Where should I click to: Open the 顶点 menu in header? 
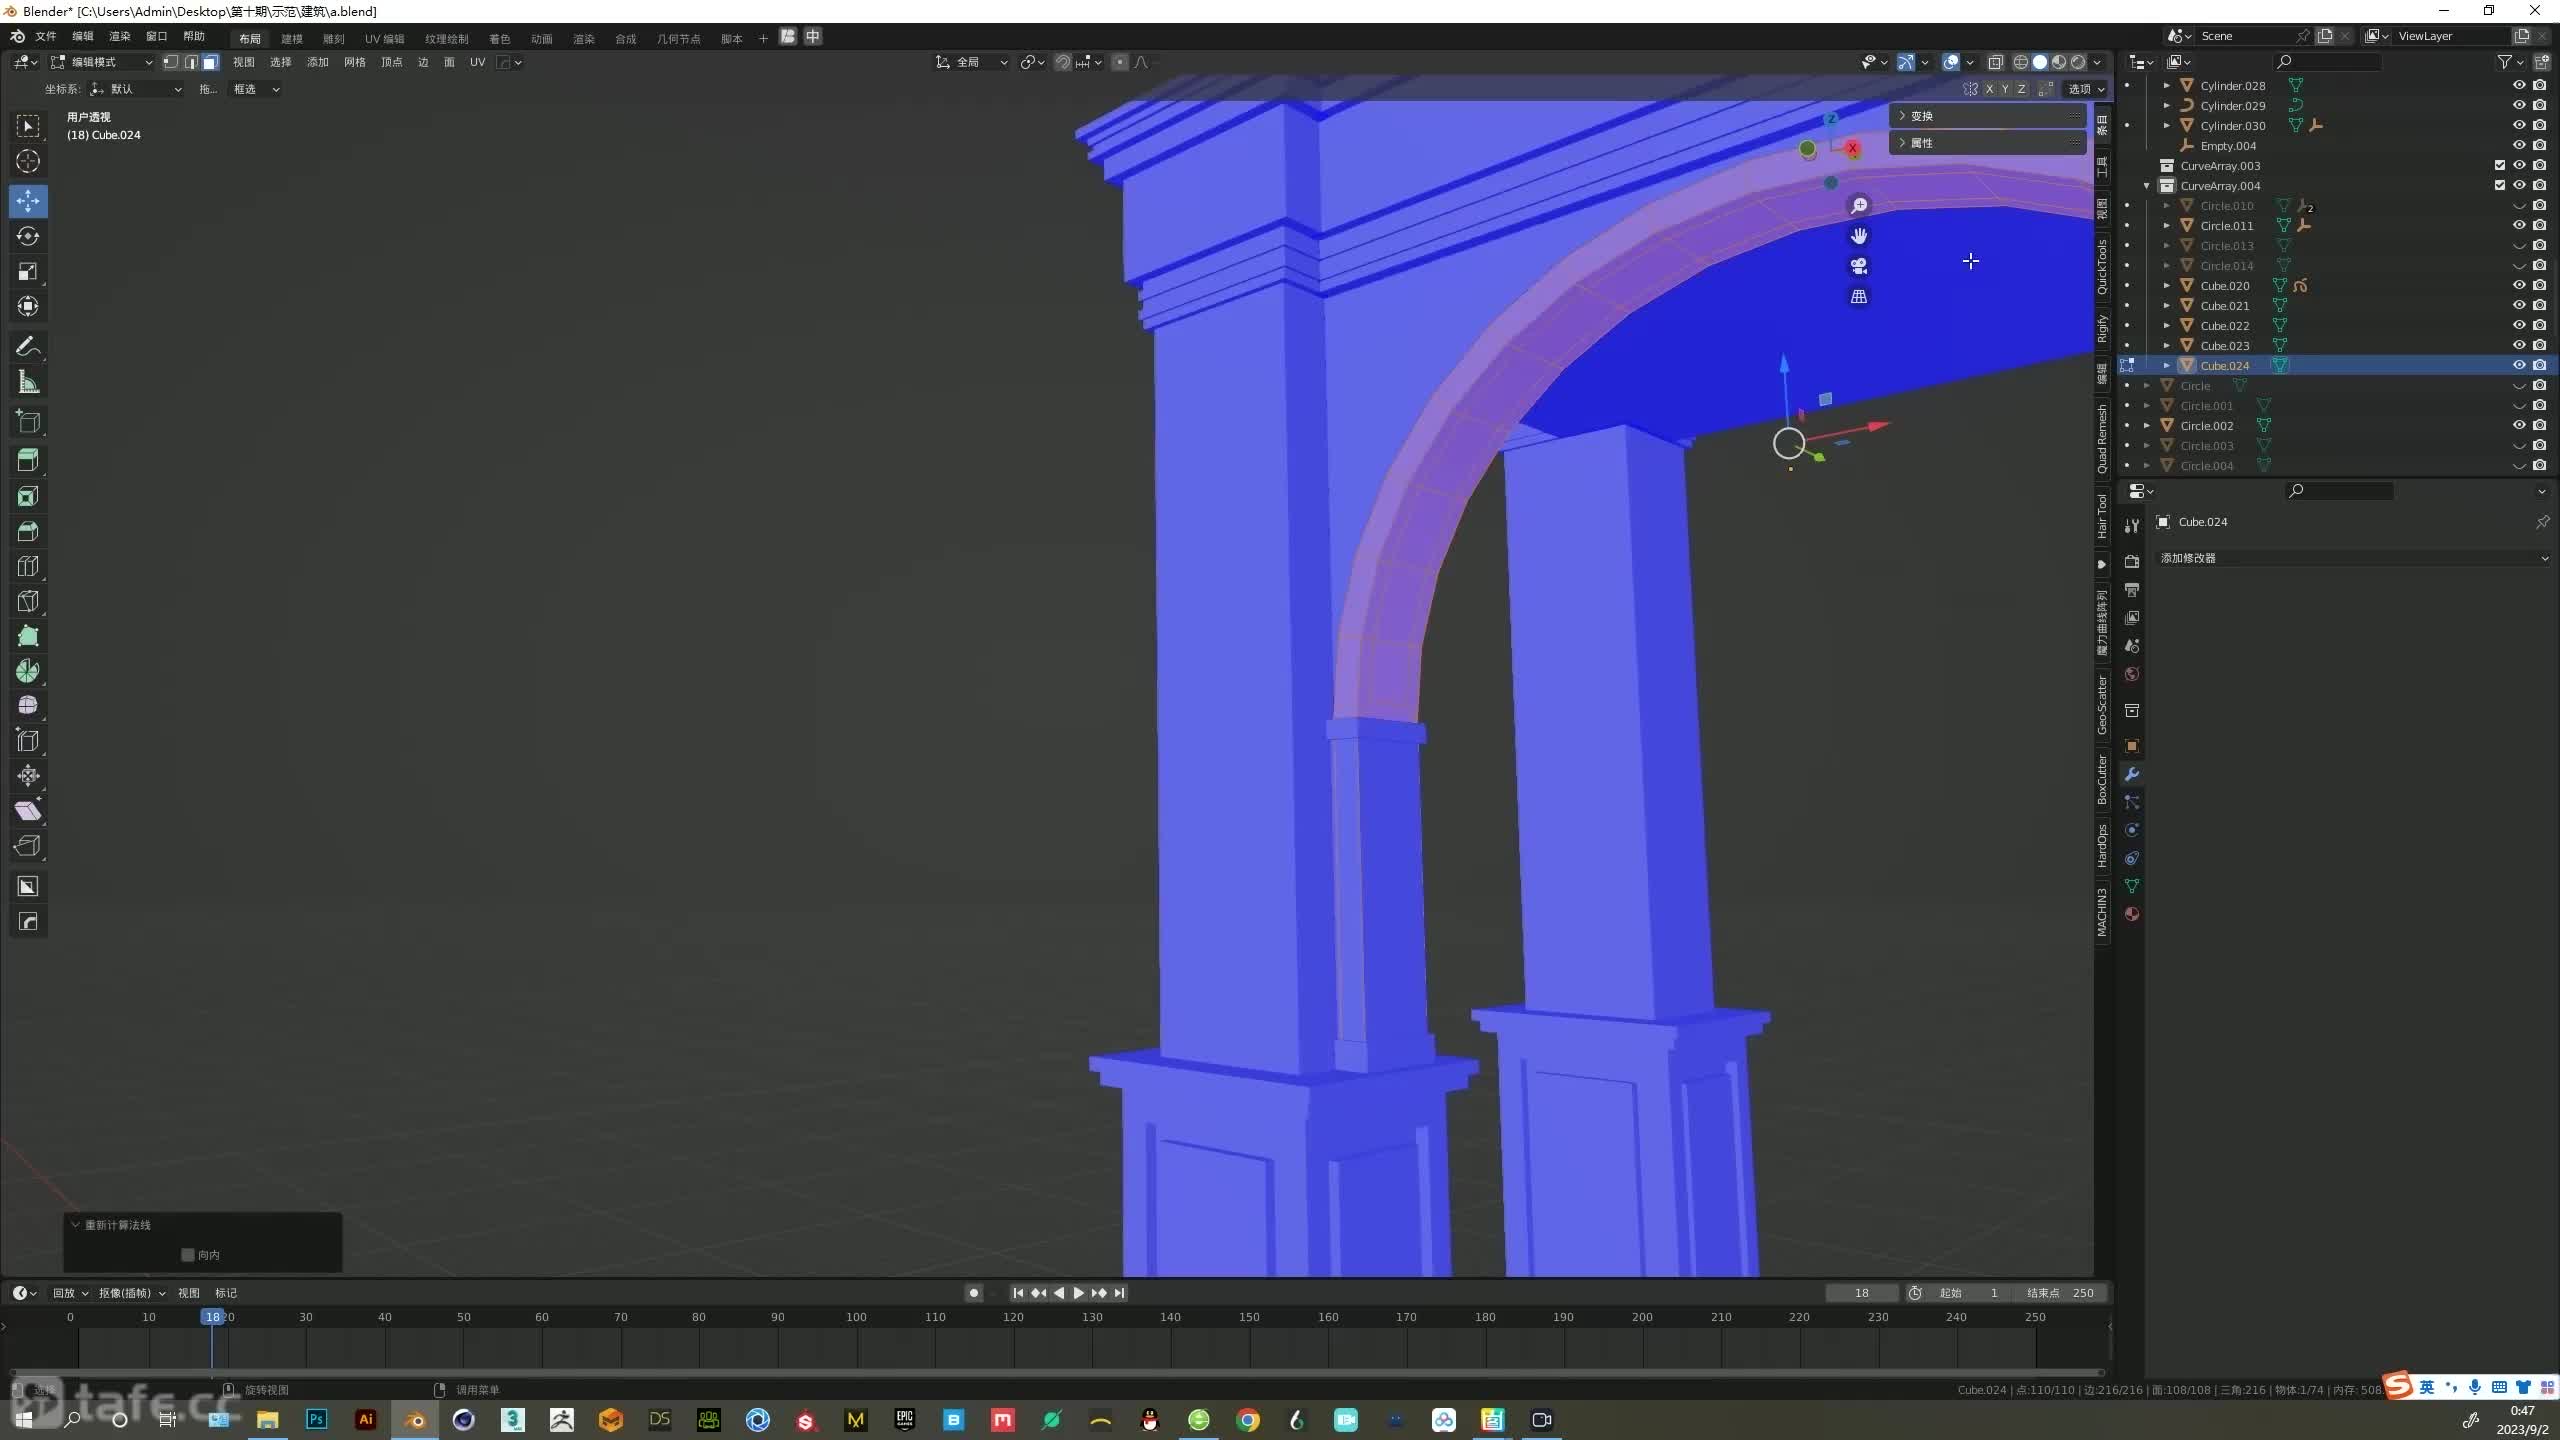(x=392, y=62)
